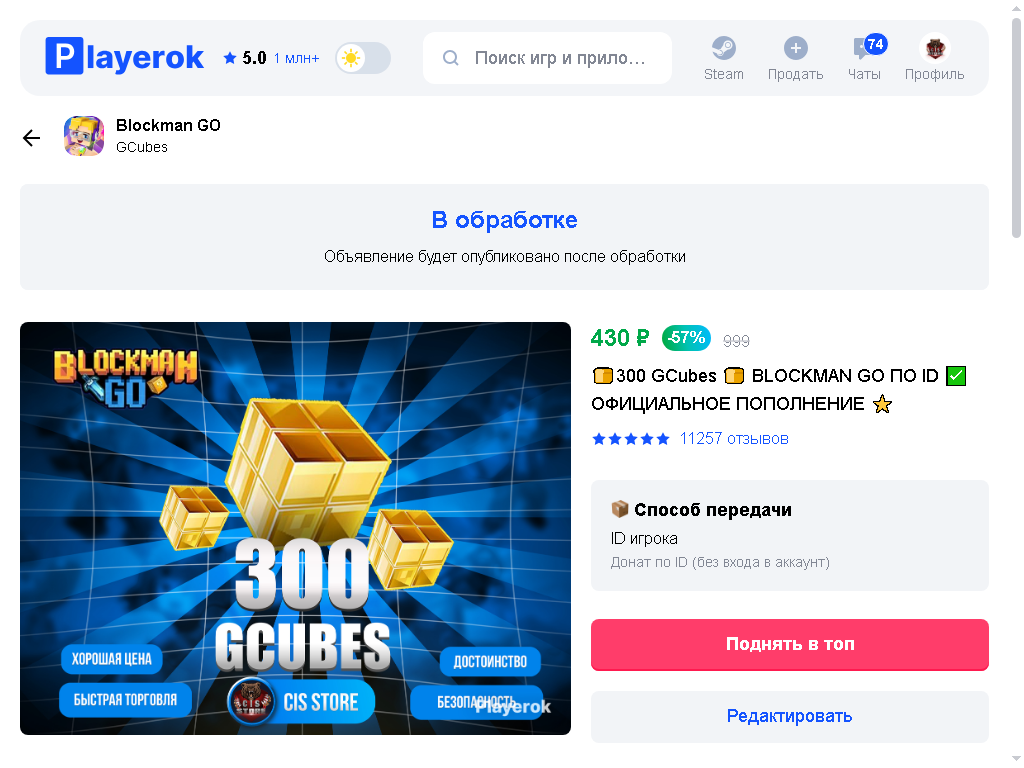Click the Поднять в топ button

(790, 645)
